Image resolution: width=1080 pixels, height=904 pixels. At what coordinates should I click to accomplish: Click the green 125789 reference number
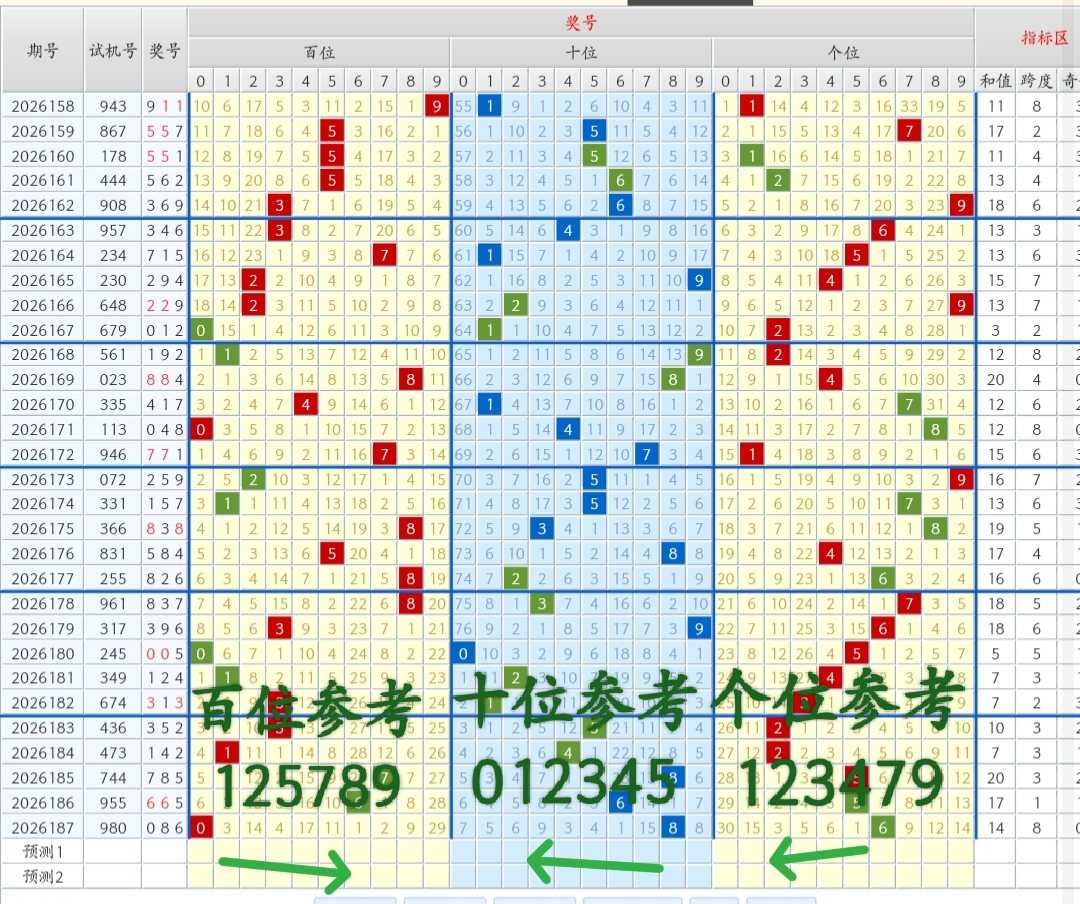(x=309, y=785)
